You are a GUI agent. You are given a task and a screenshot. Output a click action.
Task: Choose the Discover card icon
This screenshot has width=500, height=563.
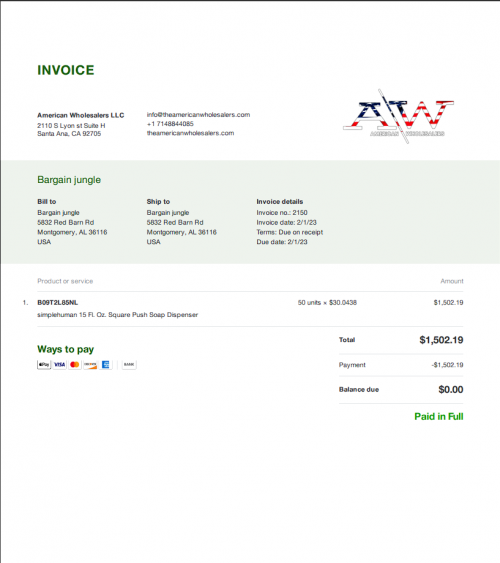click(90, 365)
